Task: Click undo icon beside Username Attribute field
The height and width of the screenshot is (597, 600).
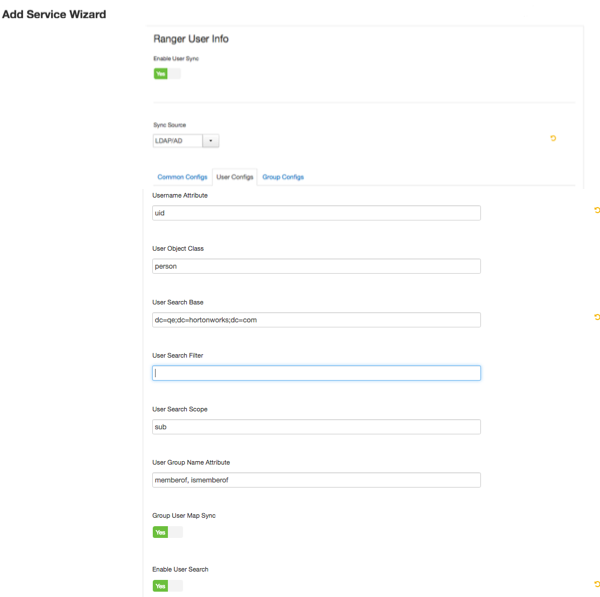Action: click(597, 210)
